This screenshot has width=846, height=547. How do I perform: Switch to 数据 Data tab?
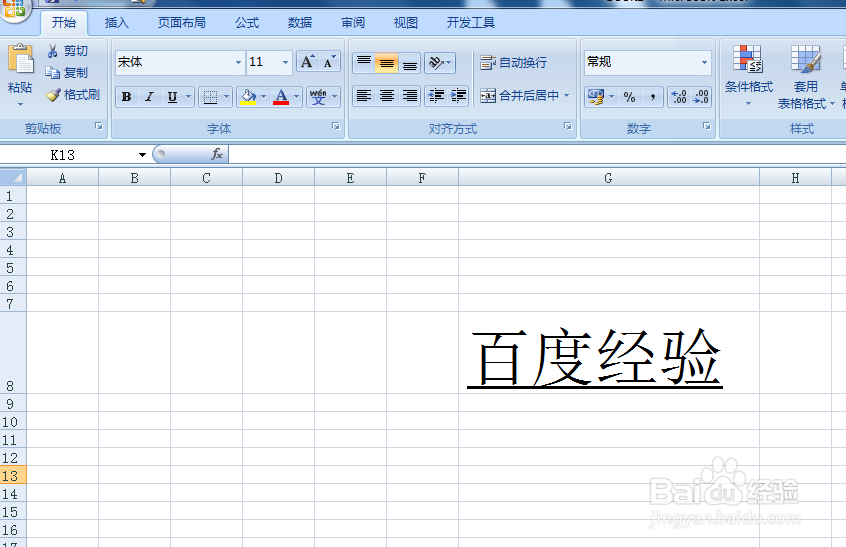(300, 23)
